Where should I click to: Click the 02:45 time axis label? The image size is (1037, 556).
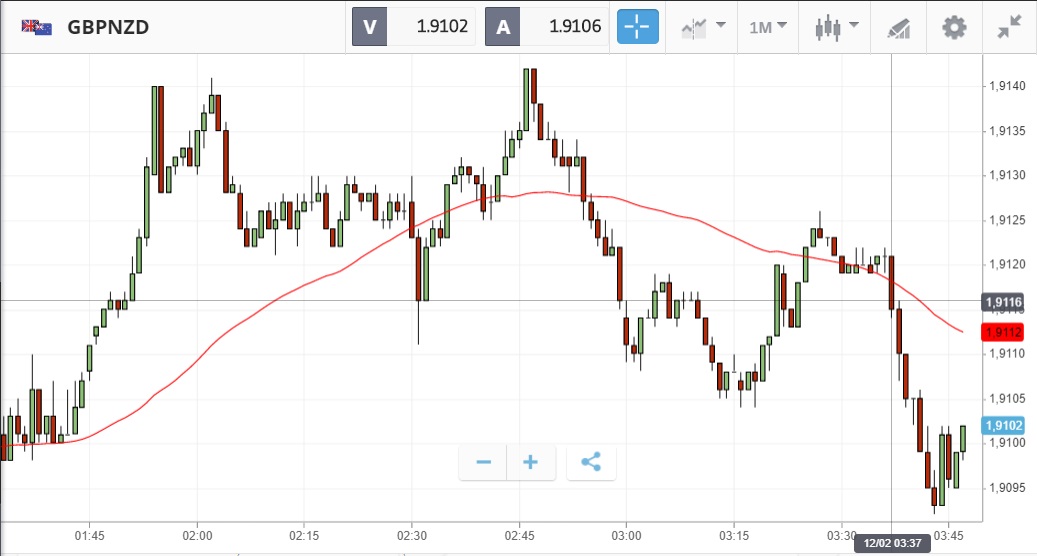click(x=519, y=535)
